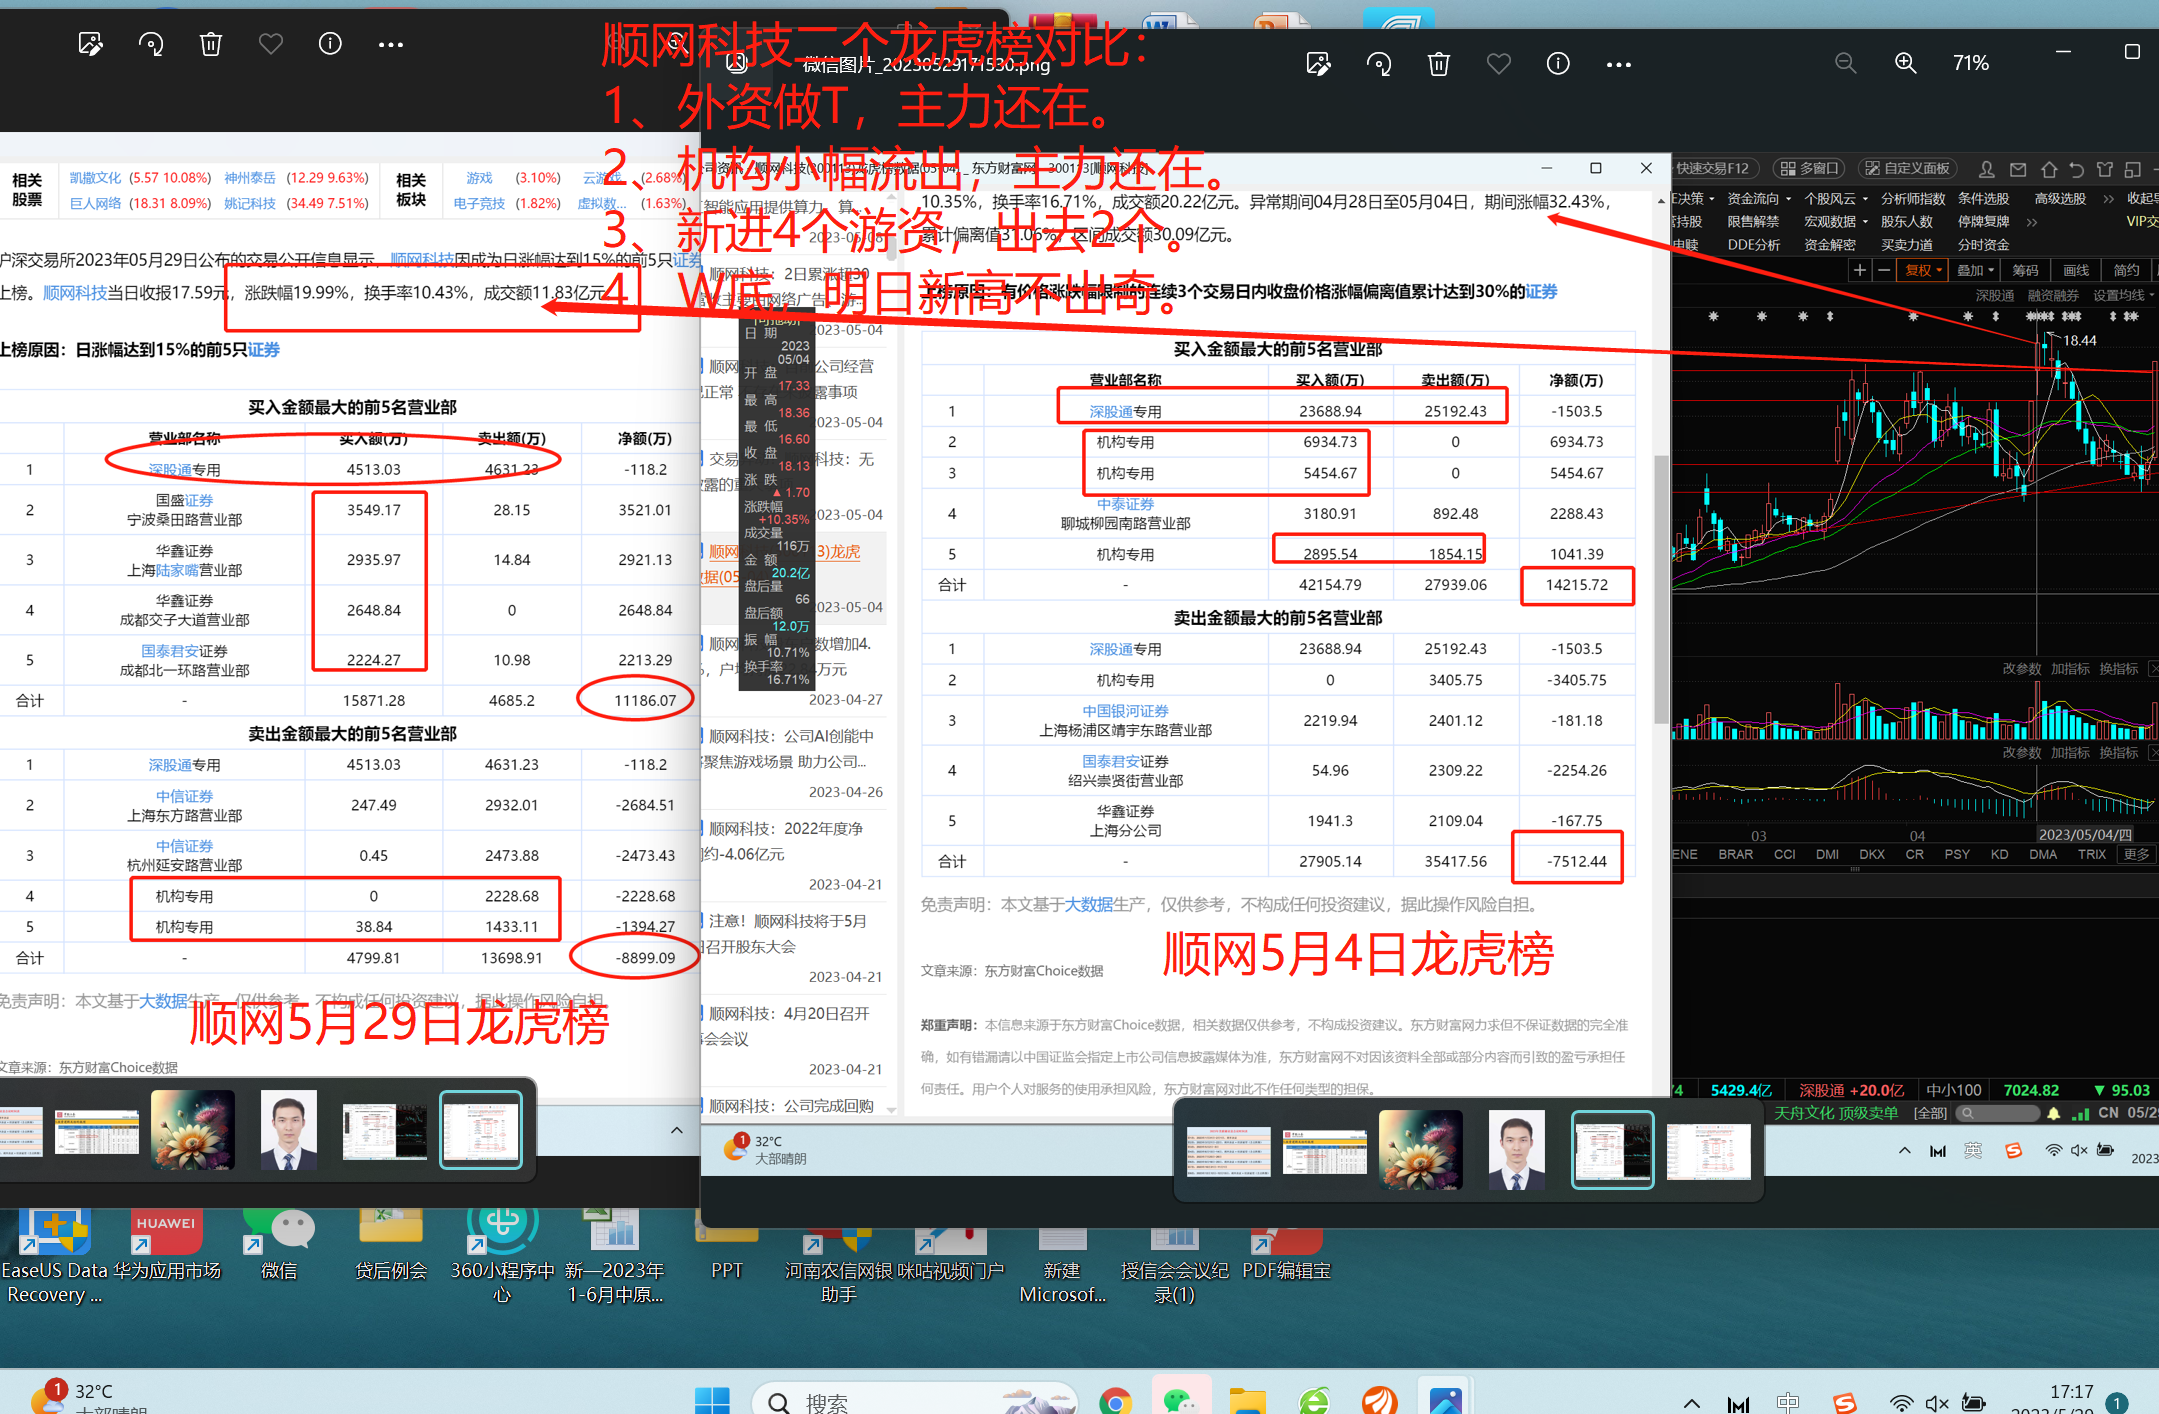The image size is (2159, 1414).
Task: Show file info in the rear Photos window
Action: point(330,44)
